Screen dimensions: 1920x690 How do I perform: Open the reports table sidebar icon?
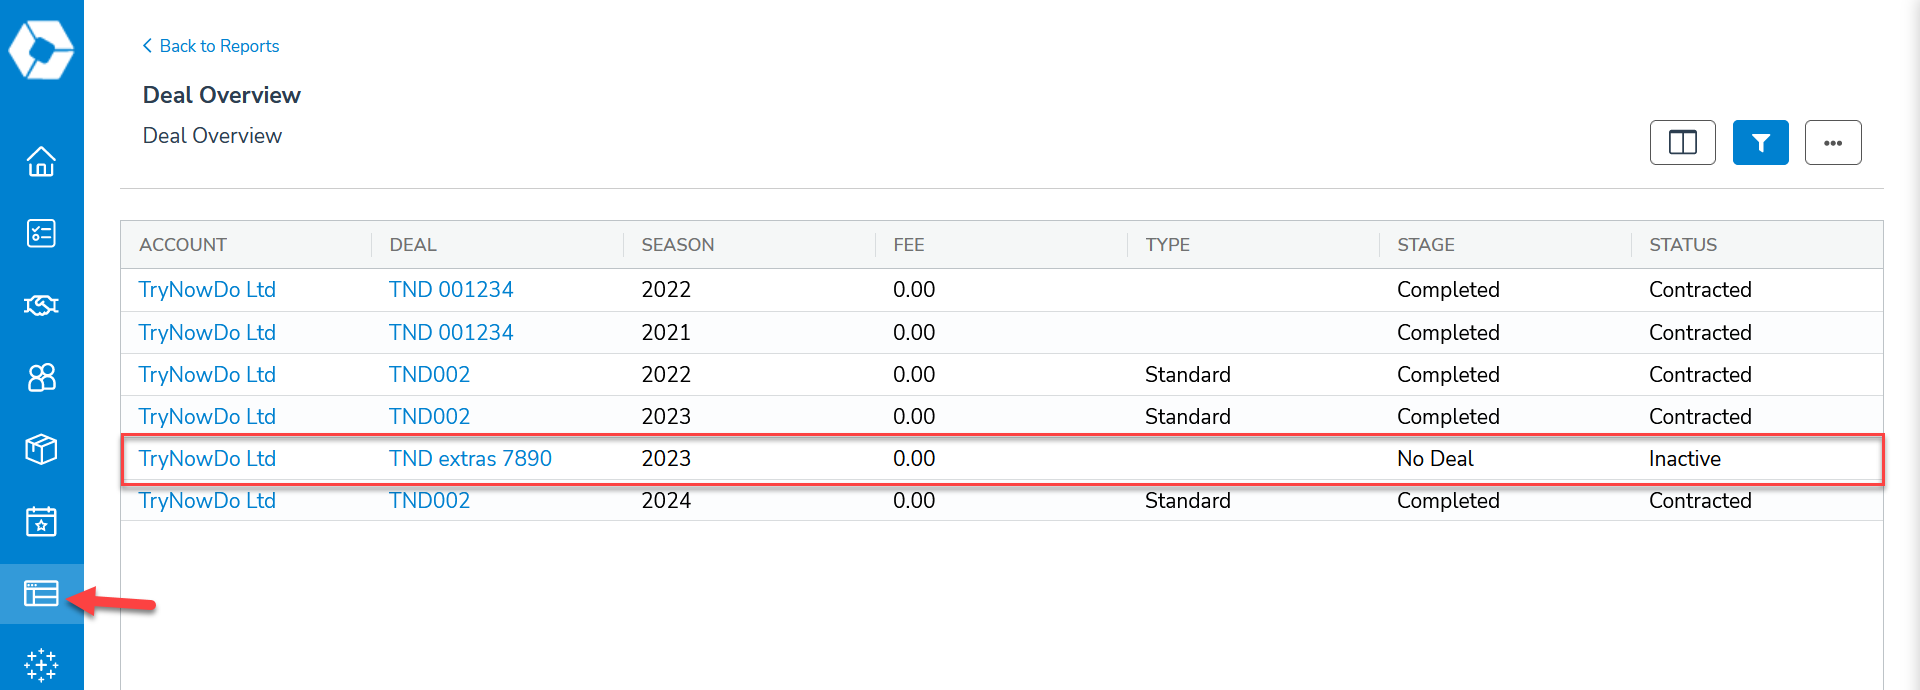coord(41,593)
